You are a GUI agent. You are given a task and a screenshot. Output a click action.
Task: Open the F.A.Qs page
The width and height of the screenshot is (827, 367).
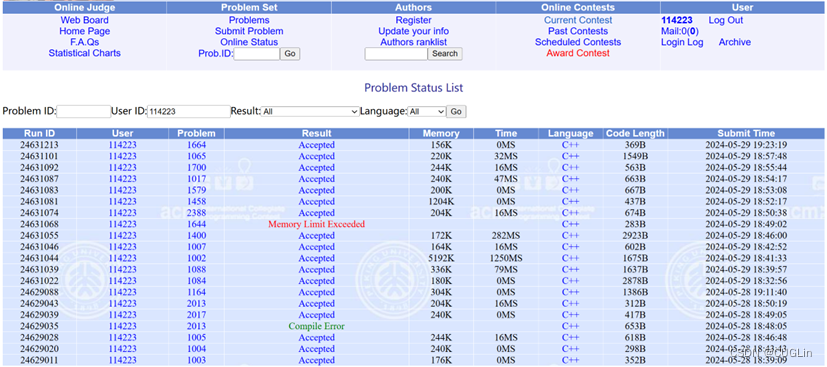point(84,42)
